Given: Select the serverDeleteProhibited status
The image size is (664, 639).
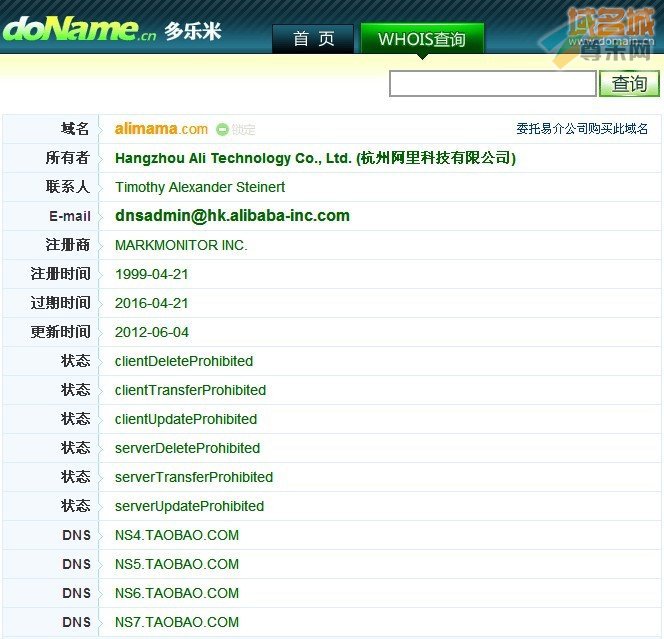Looking at the screenshot, I should [x=187, y=448].
